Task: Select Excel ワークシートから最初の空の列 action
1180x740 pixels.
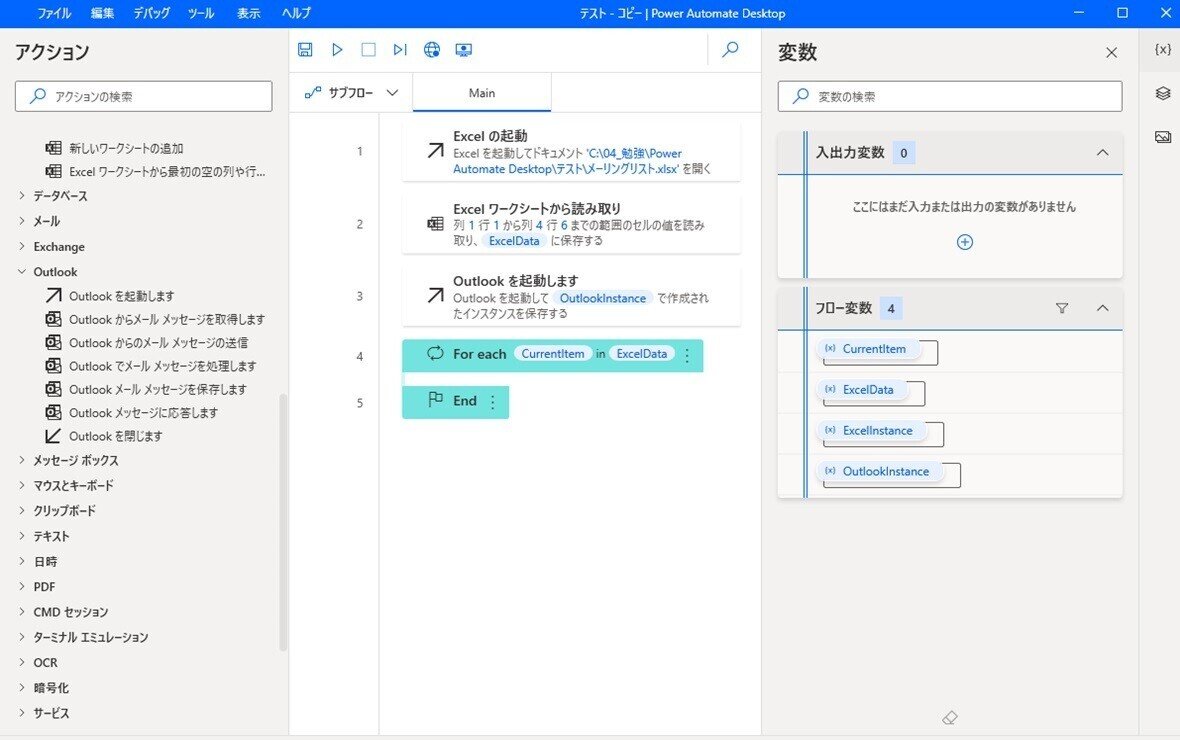Action: (166, 172)
